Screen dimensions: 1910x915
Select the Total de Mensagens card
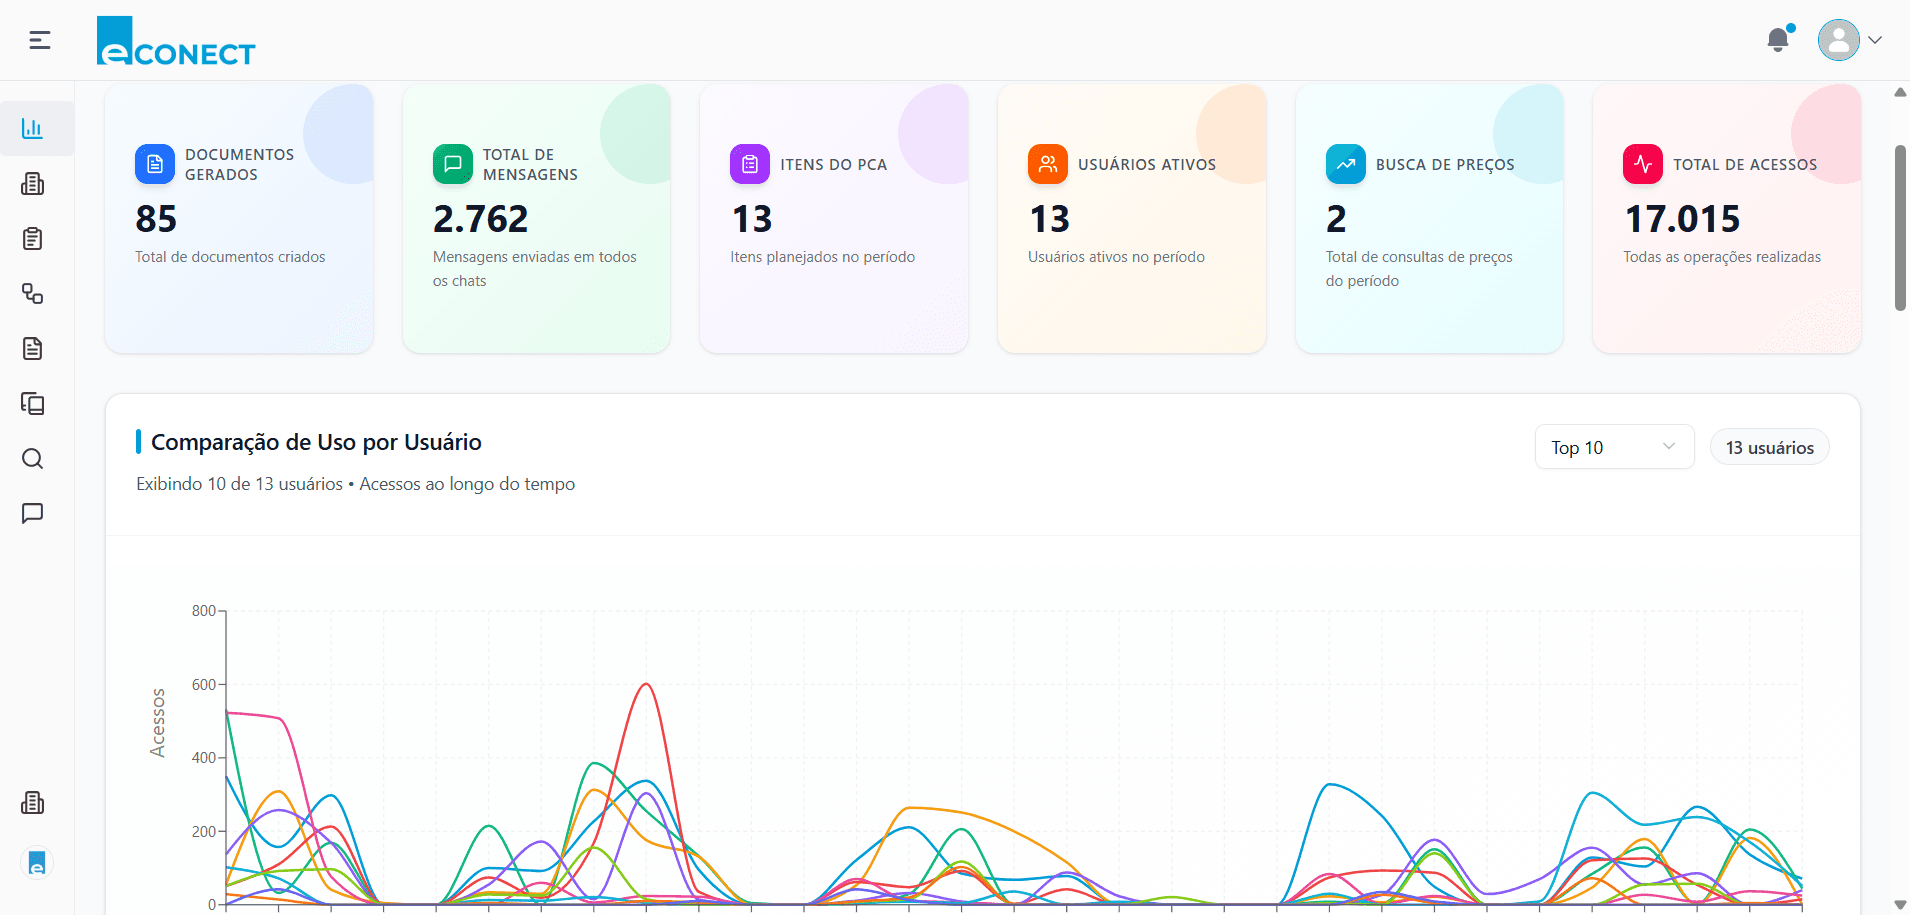536,218
